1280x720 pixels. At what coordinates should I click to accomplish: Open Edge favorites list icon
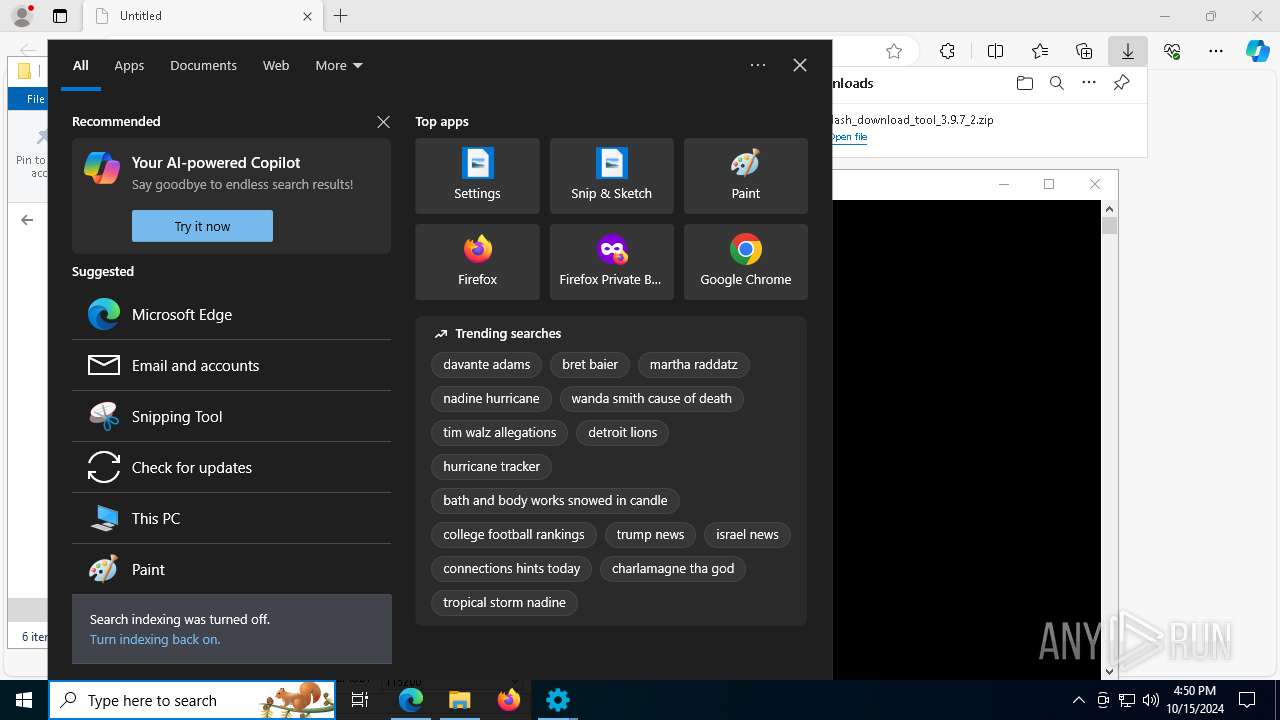[x=1040, y=51]
